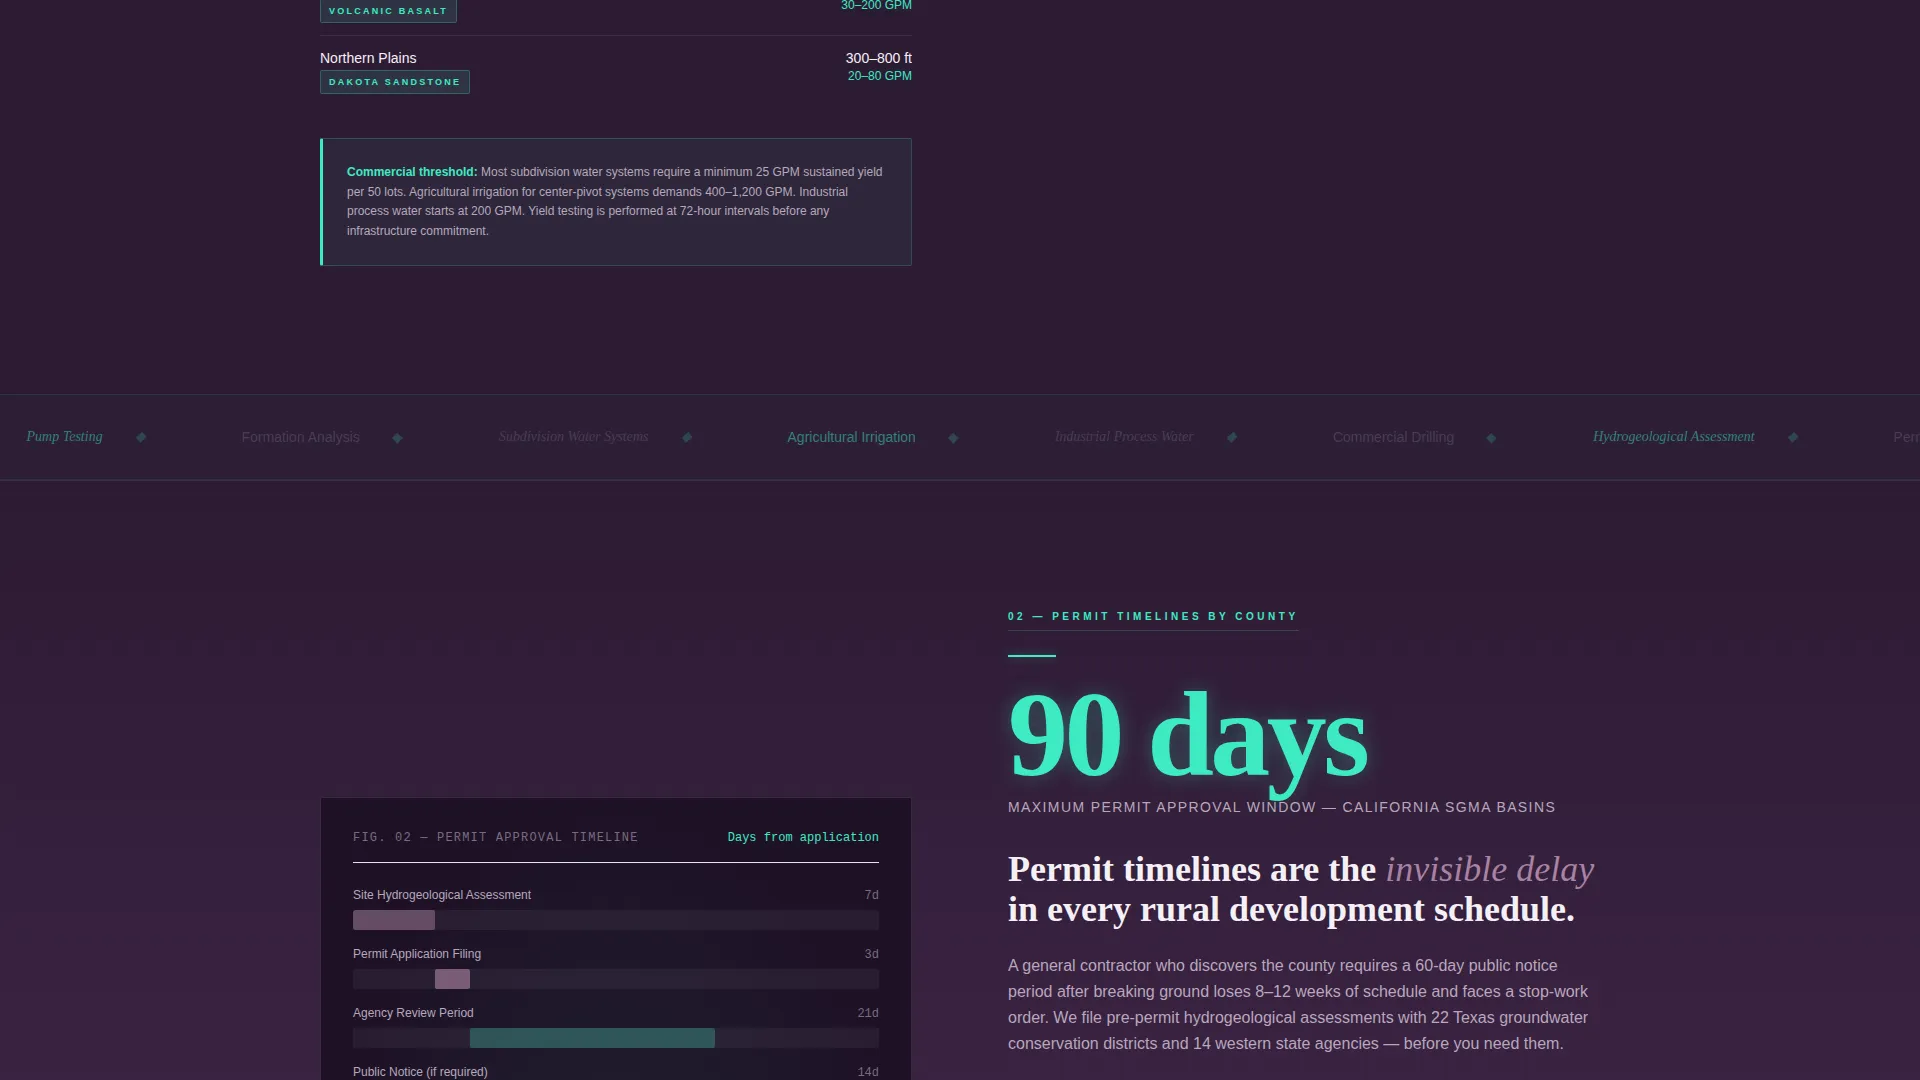Click the diamond after Commercial Drilling

(x=1491, y=438)
